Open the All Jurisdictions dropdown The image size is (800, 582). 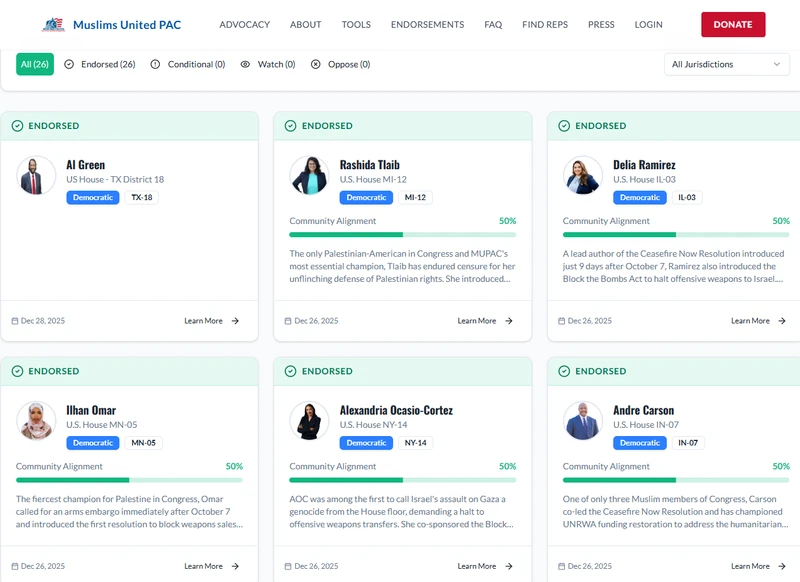tap(727, 64)
